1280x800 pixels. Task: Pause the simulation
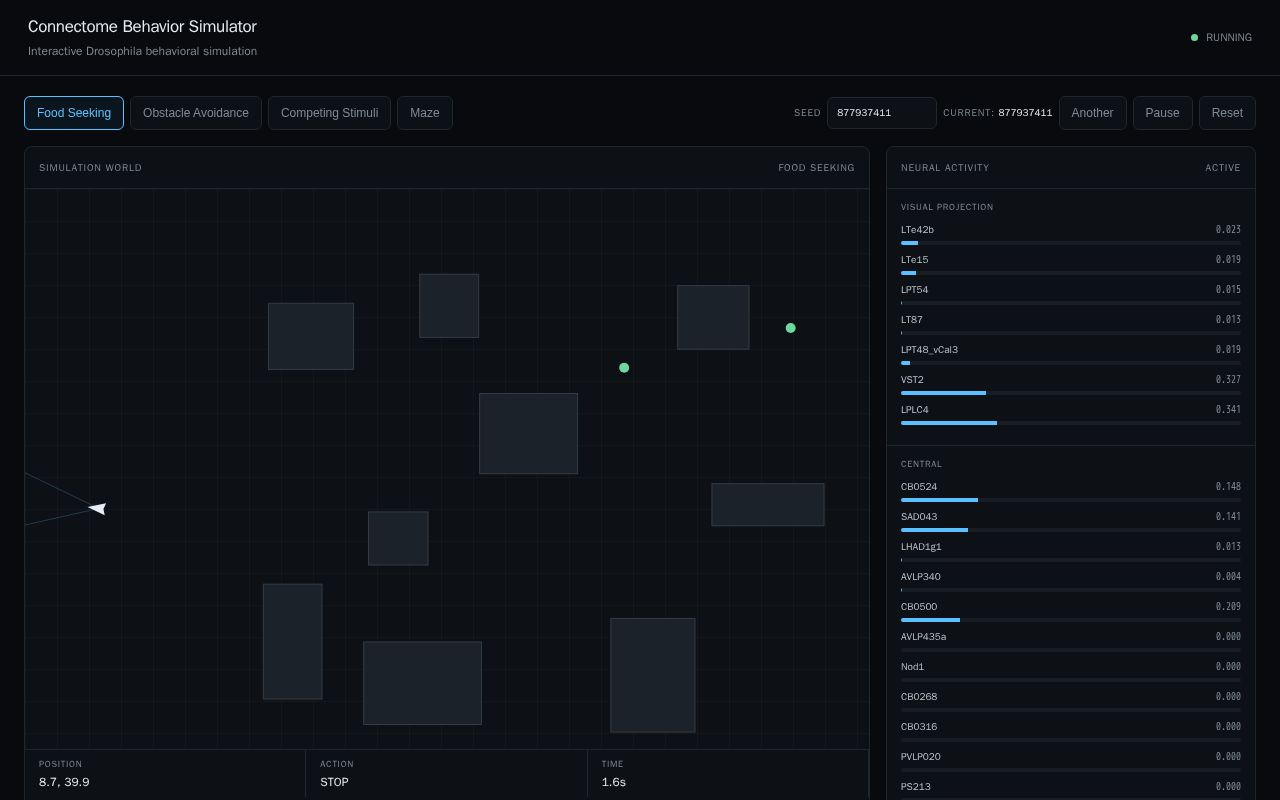1162,113
